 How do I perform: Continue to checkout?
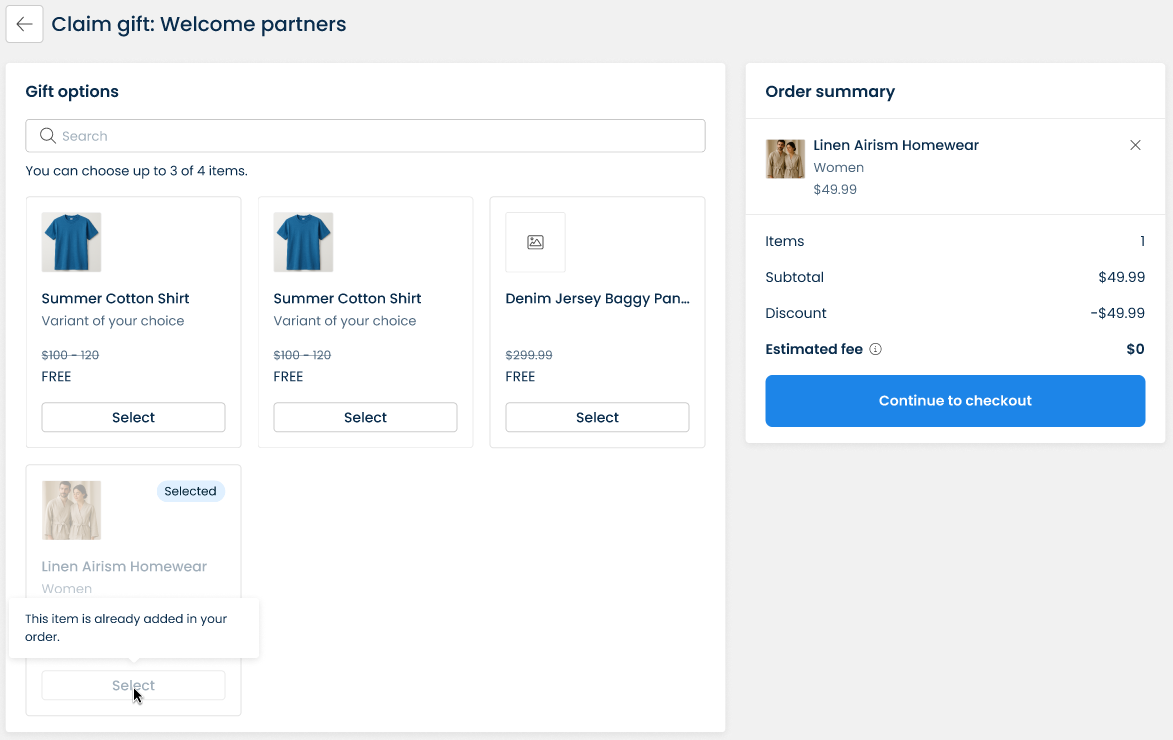(954, 401)
